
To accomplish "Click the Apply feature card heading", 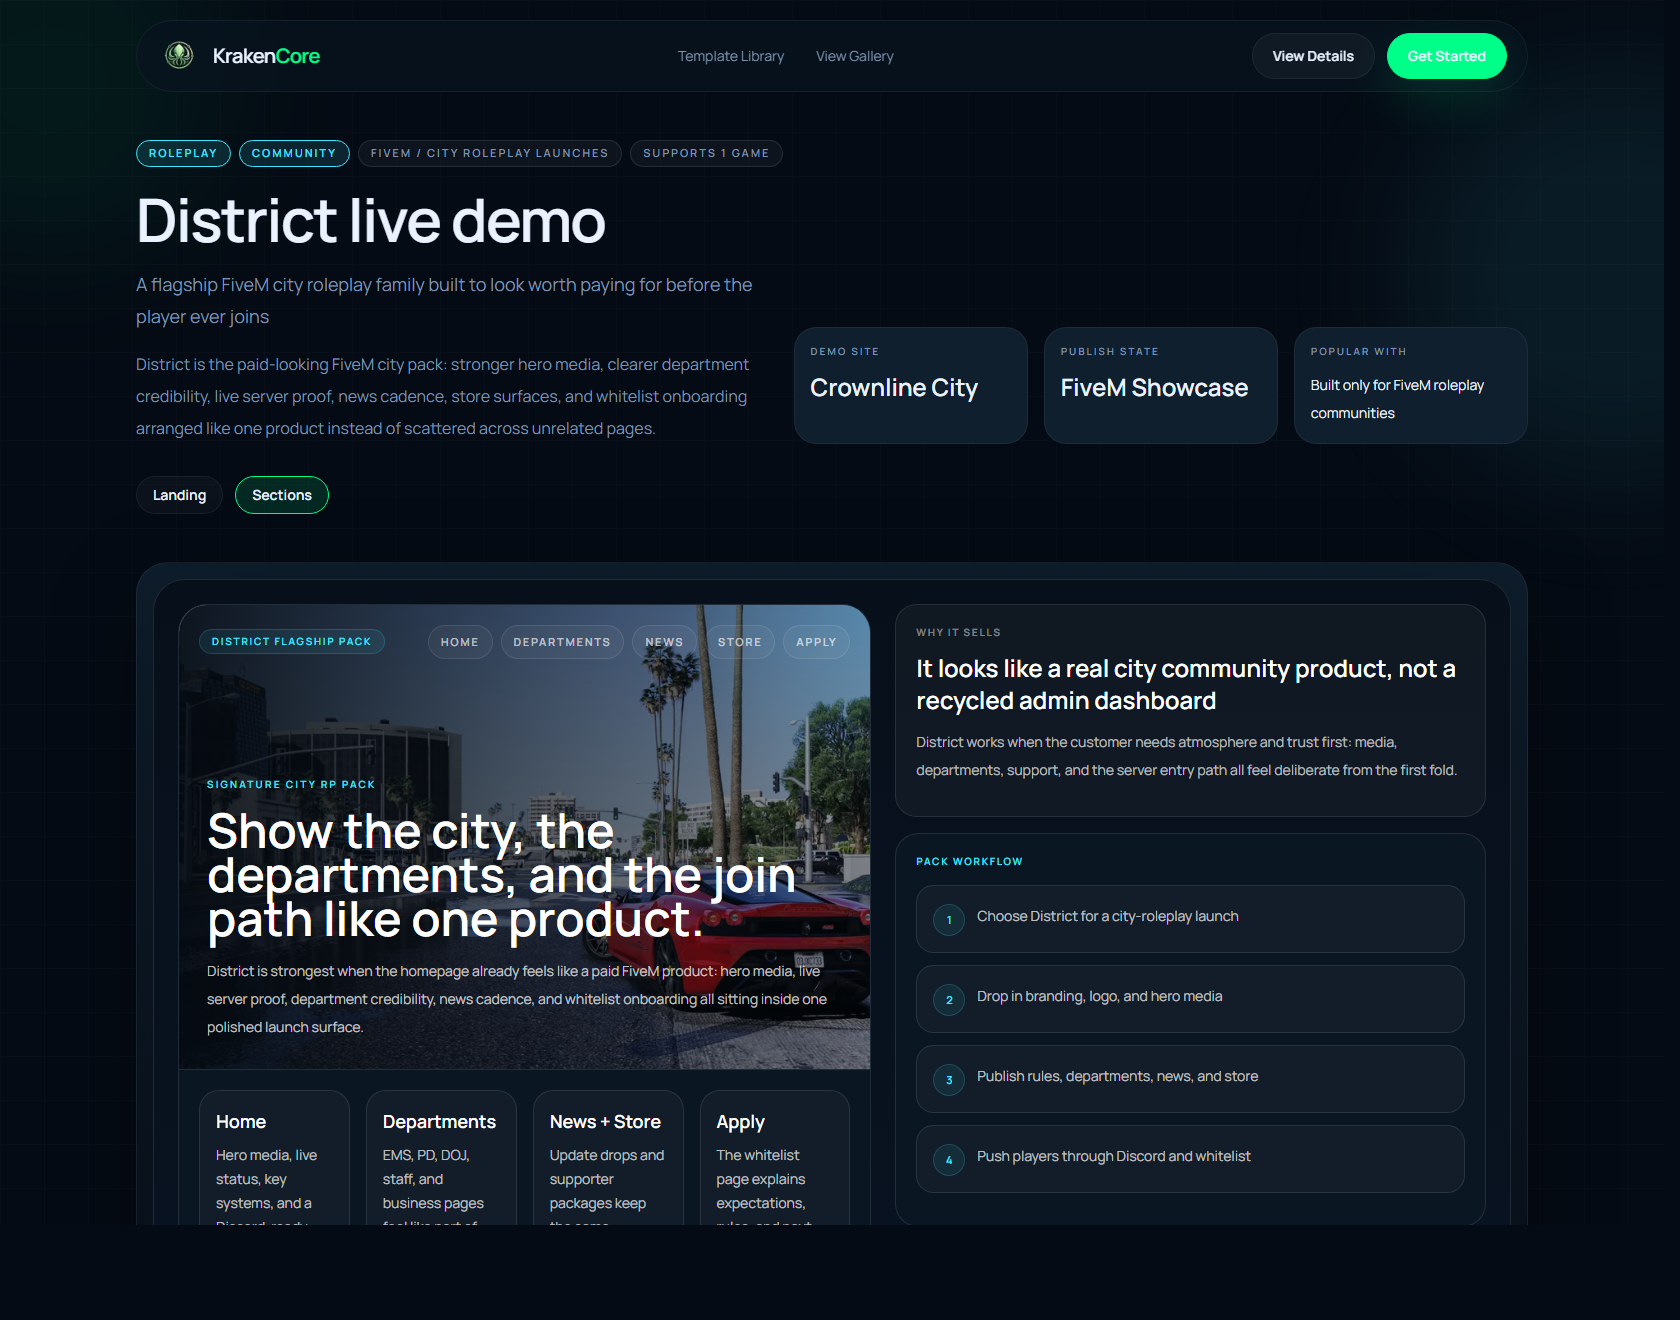I will [741, 1123].
